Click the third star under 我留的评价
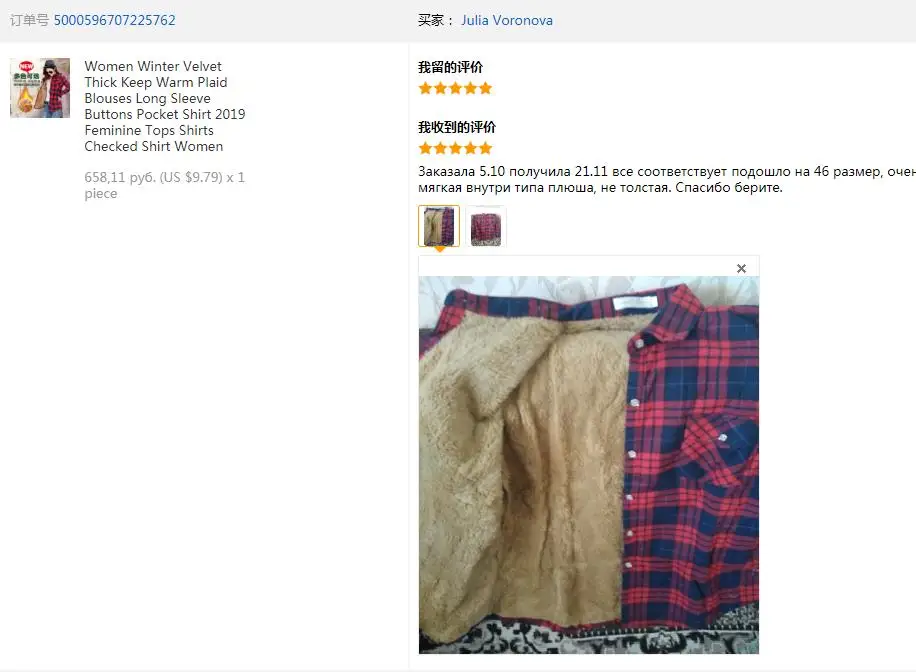 pyautogui.click(x=455, y=88)
